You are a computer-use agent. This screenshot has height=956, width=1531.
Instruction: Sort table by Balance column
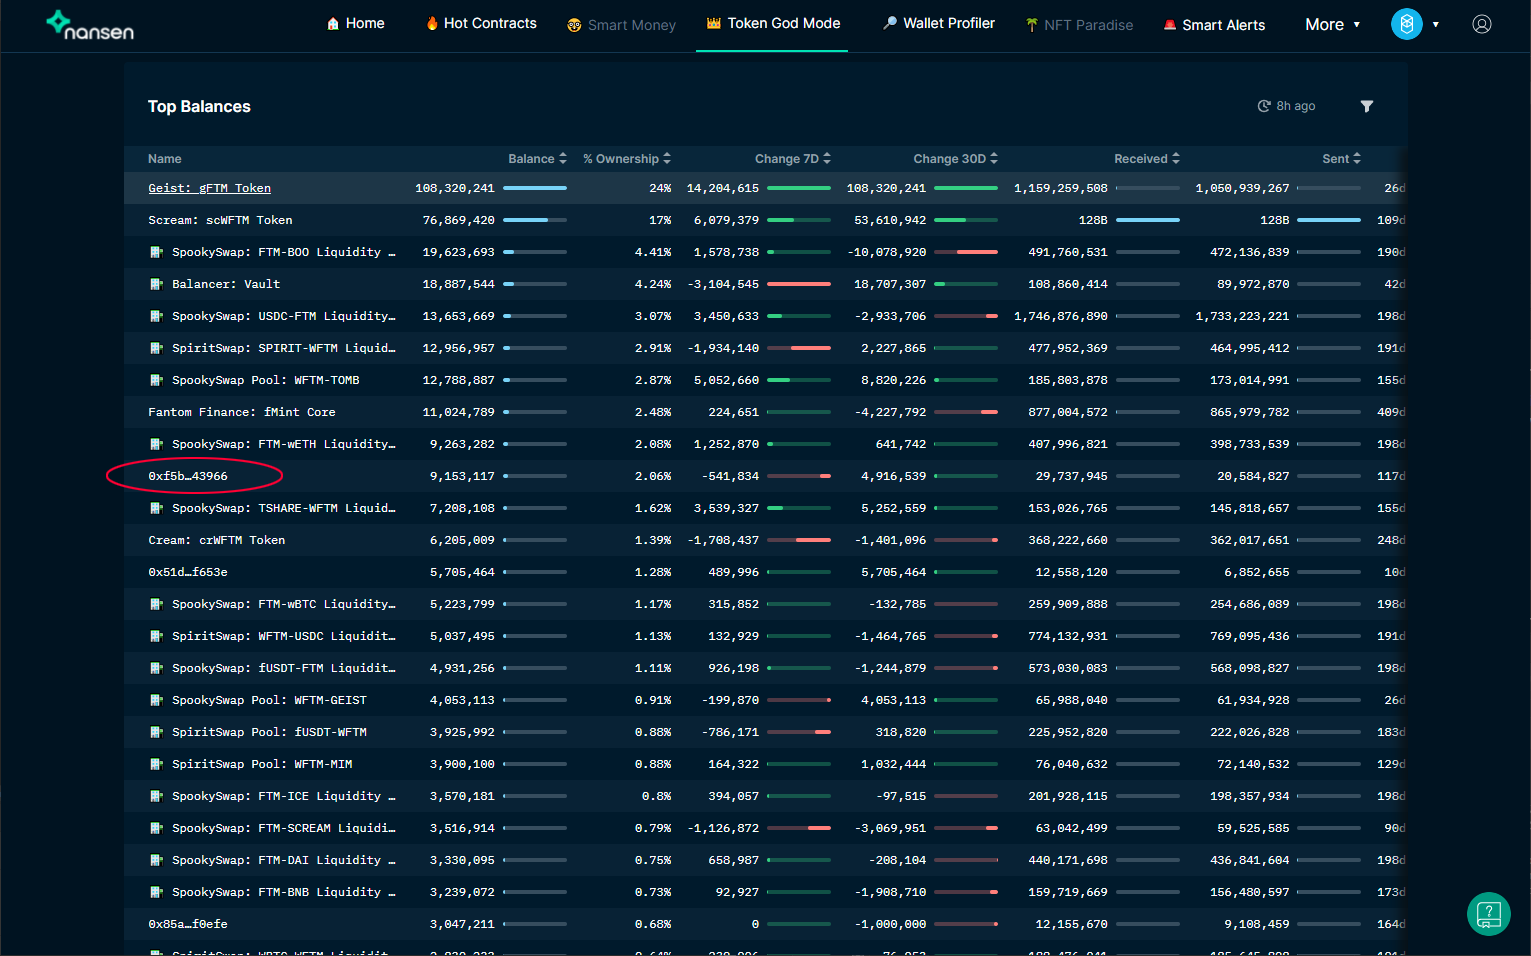click(x=537, y=159)
